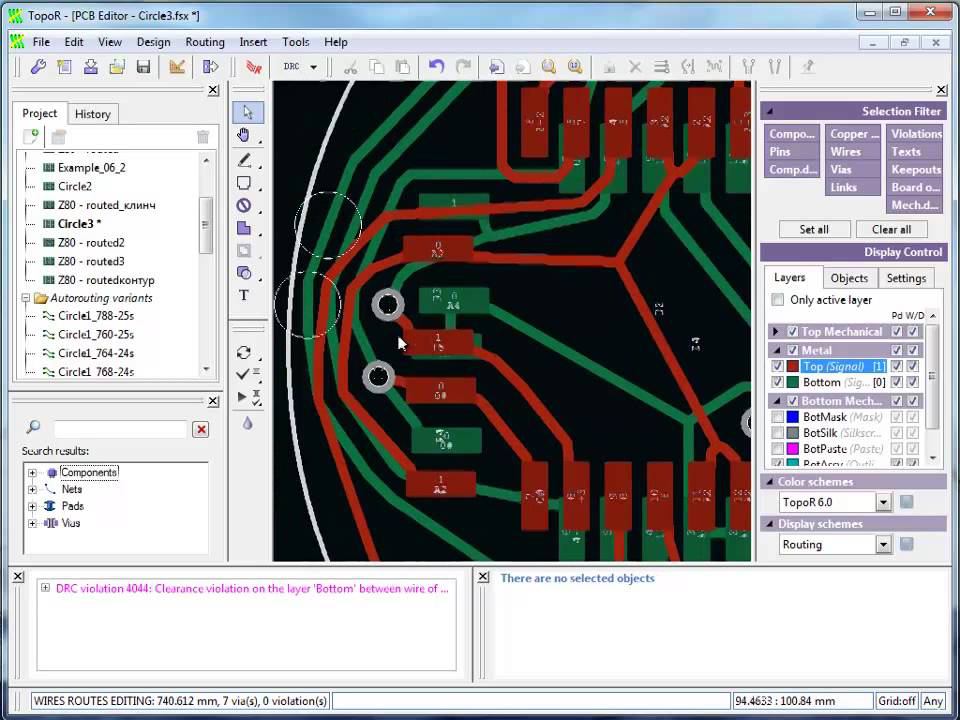This screenshot has width=960, height=720.
Task: Click the save floppy disk icon
Action: tap(143, 67)
